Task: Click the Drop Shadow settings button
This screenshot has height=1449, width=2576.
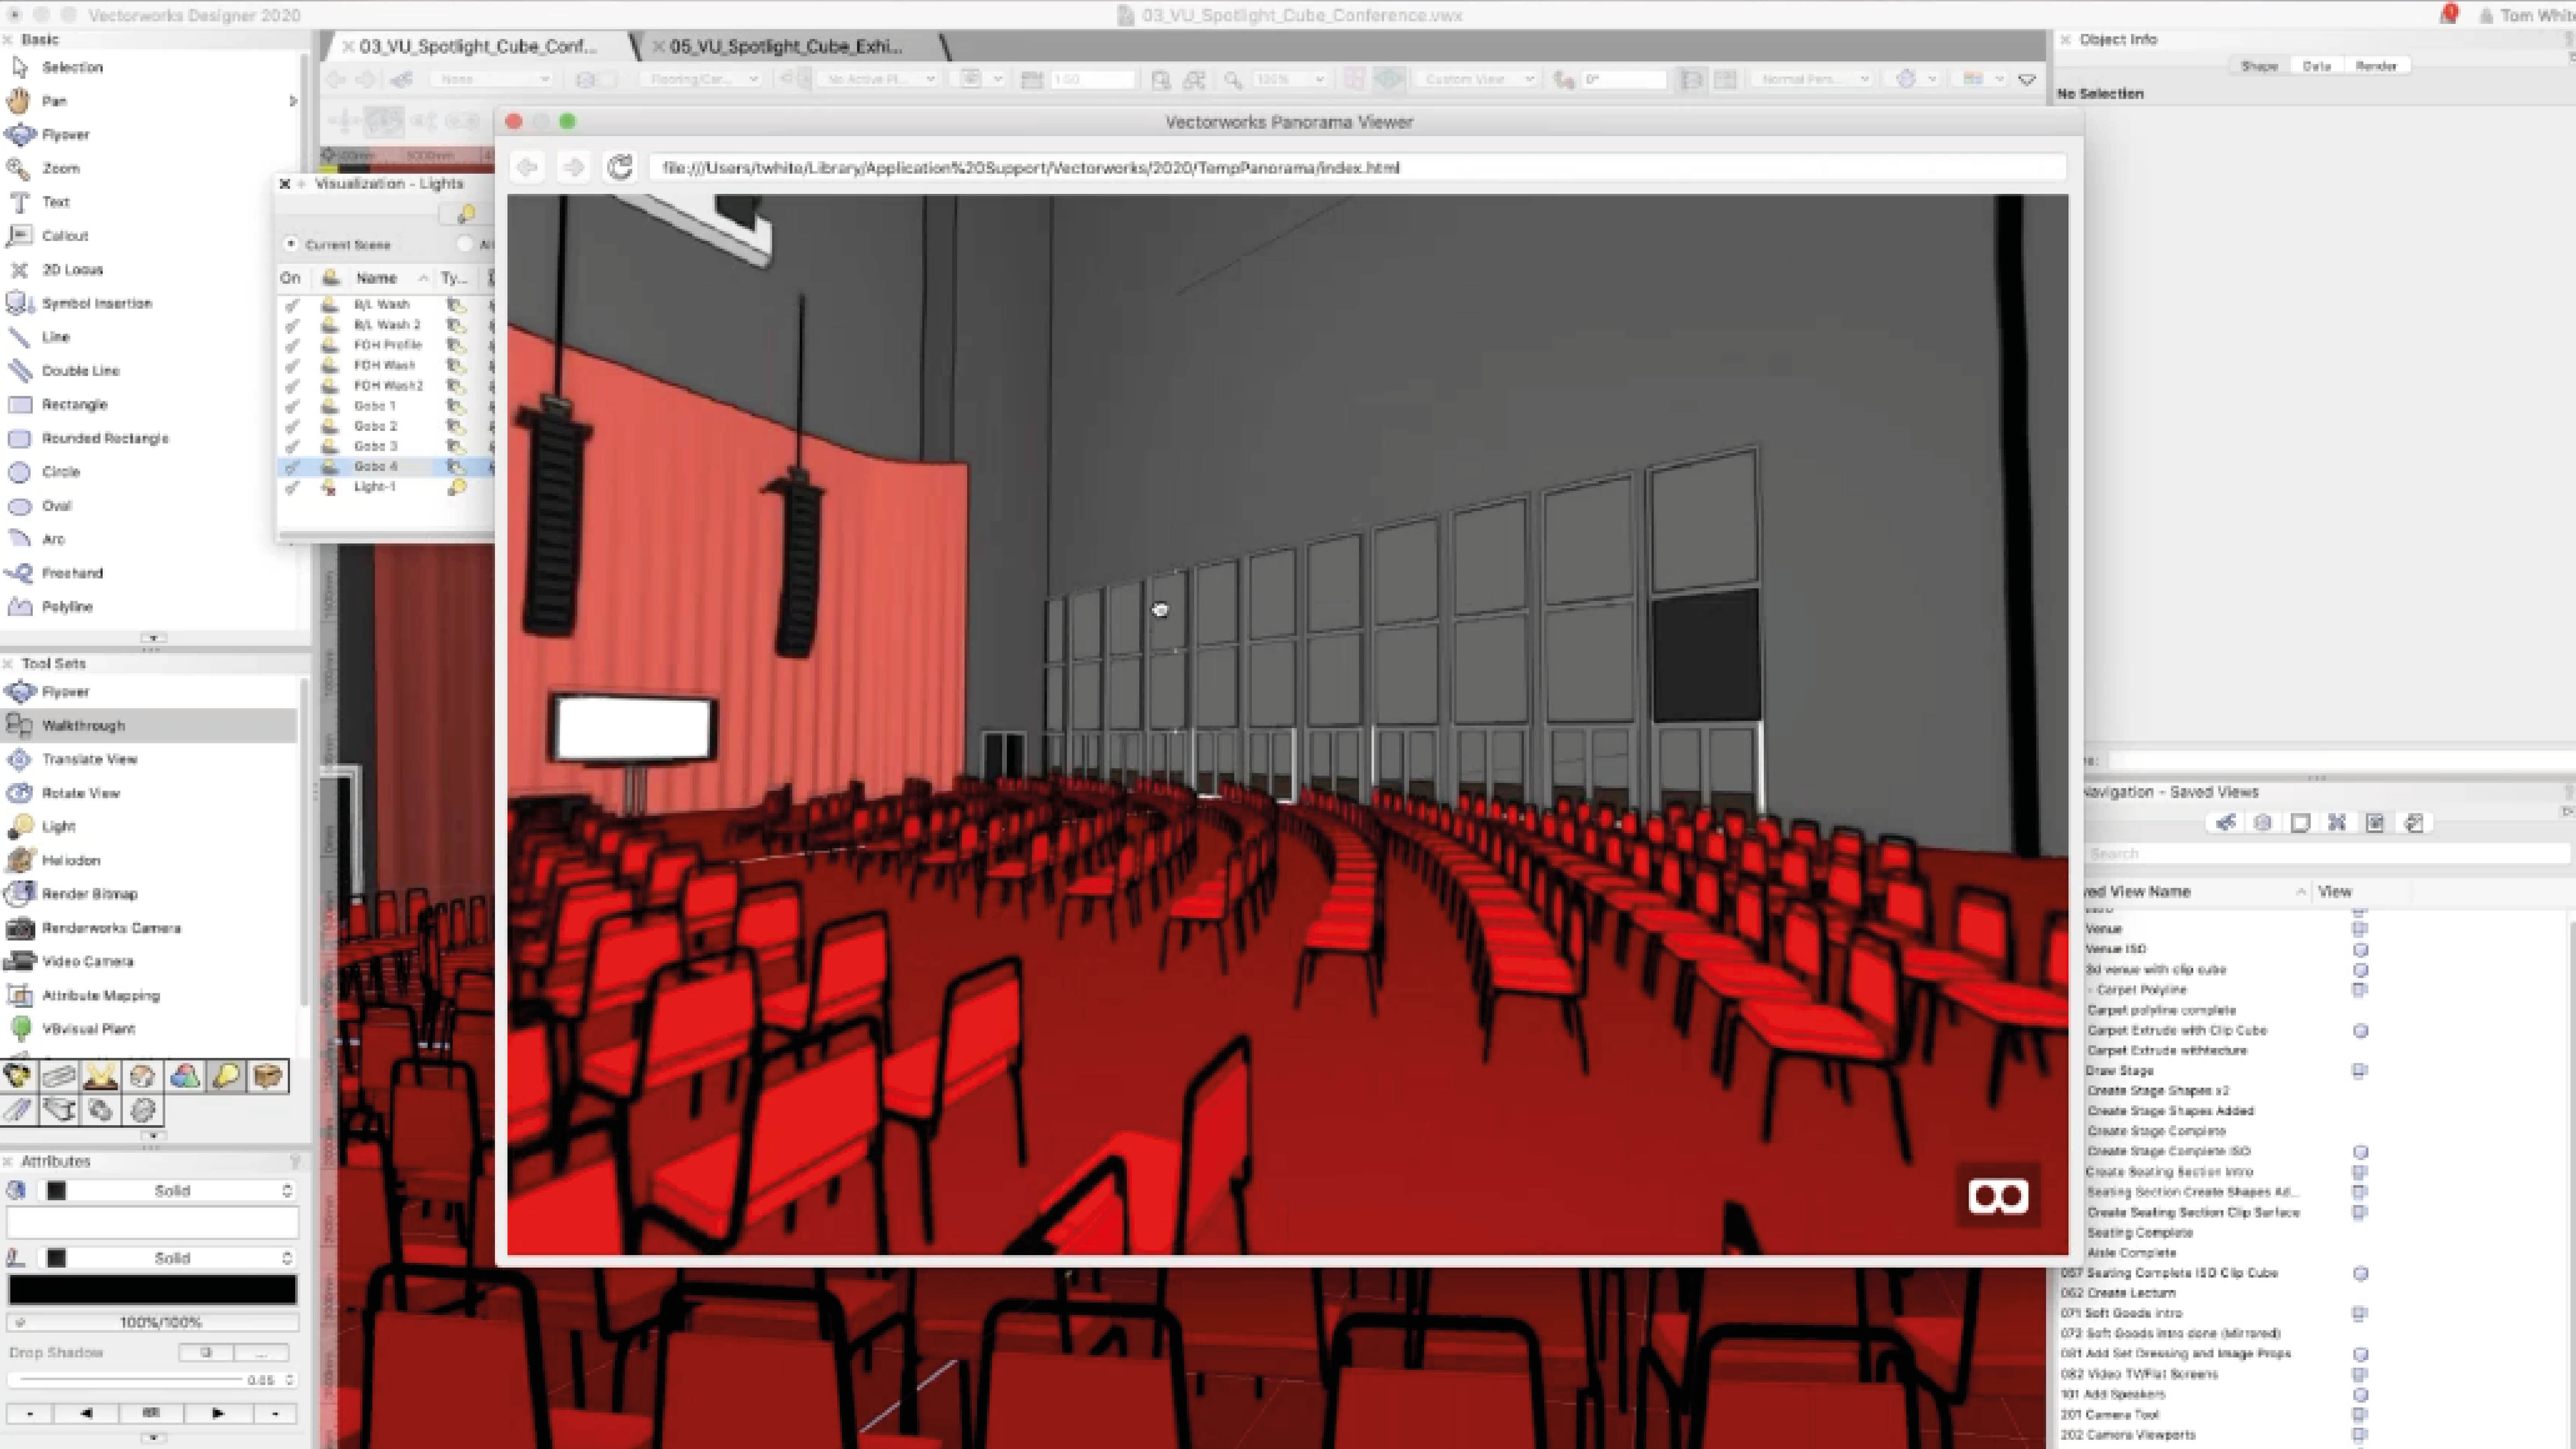Action: coord(261,1353)
